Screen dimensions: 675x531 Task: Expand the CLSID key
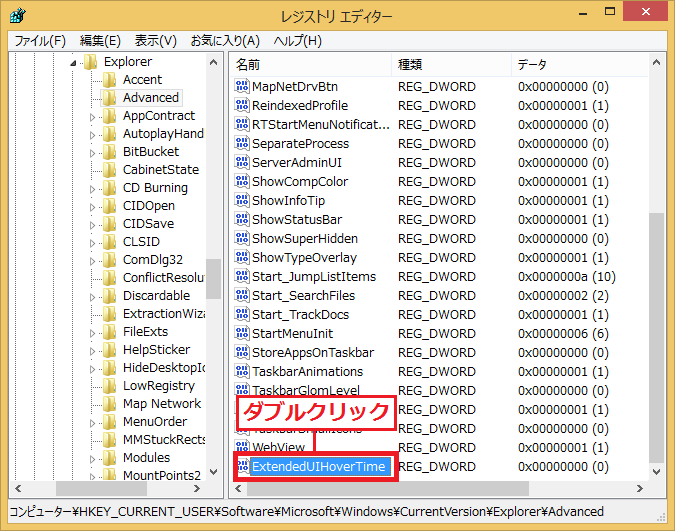(92, 243)
